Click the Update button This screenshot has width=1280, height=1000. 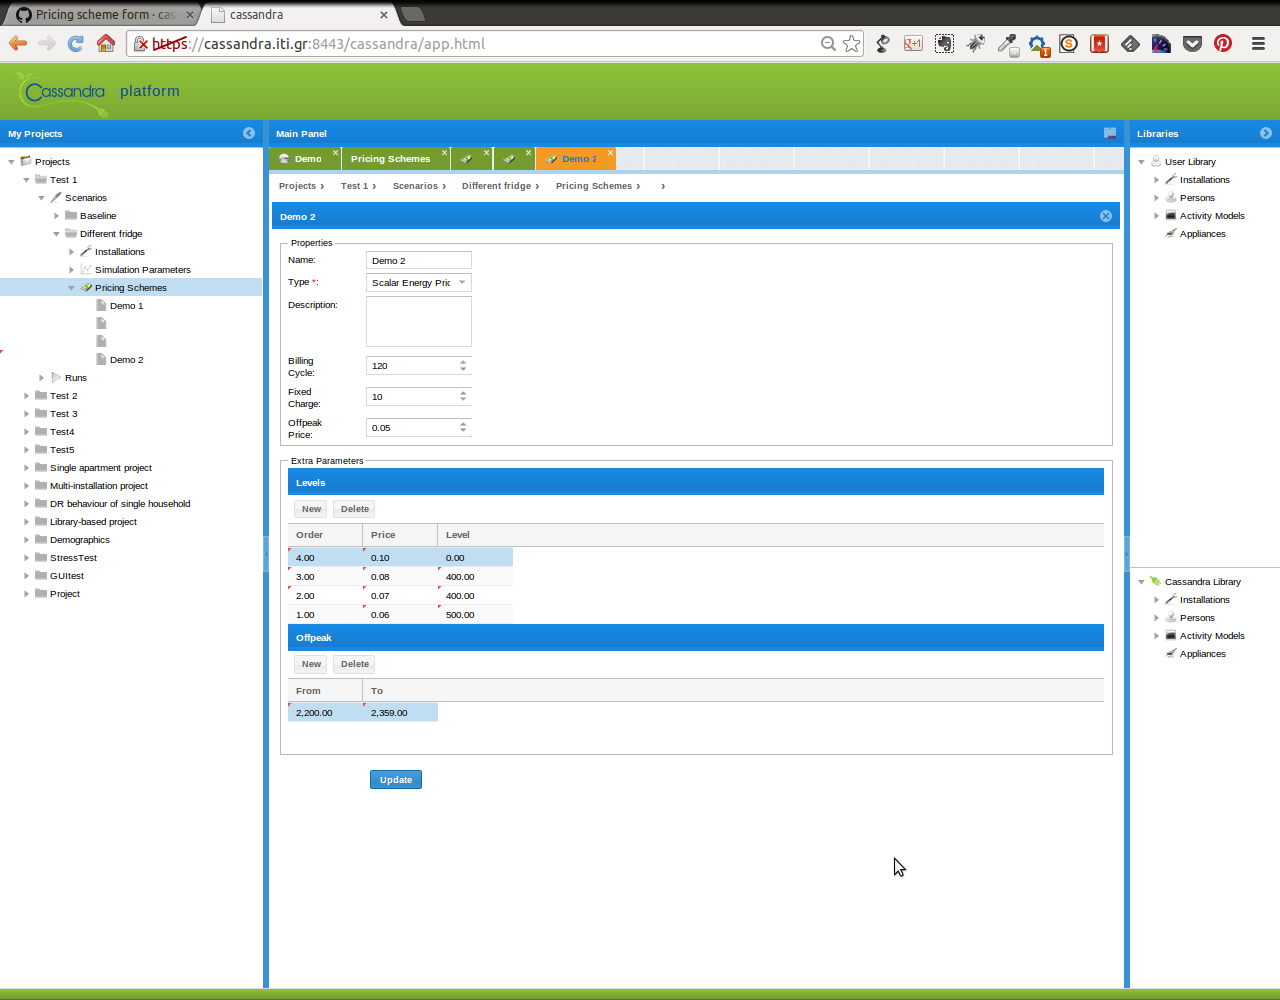pos(396,780)
